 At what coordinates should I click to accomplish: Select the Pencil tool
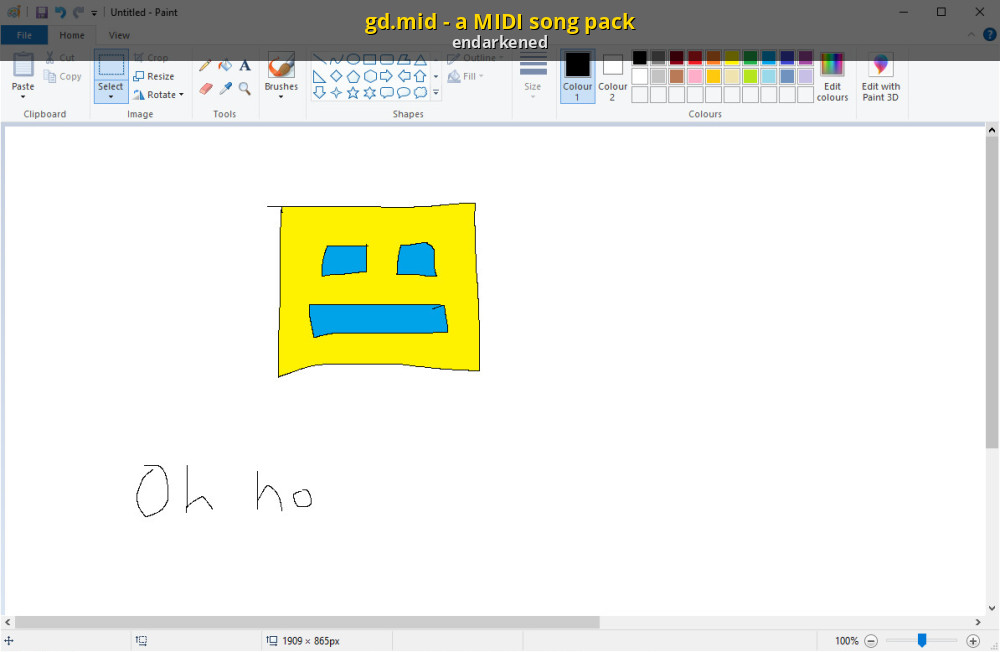click(x=205, y=66)
